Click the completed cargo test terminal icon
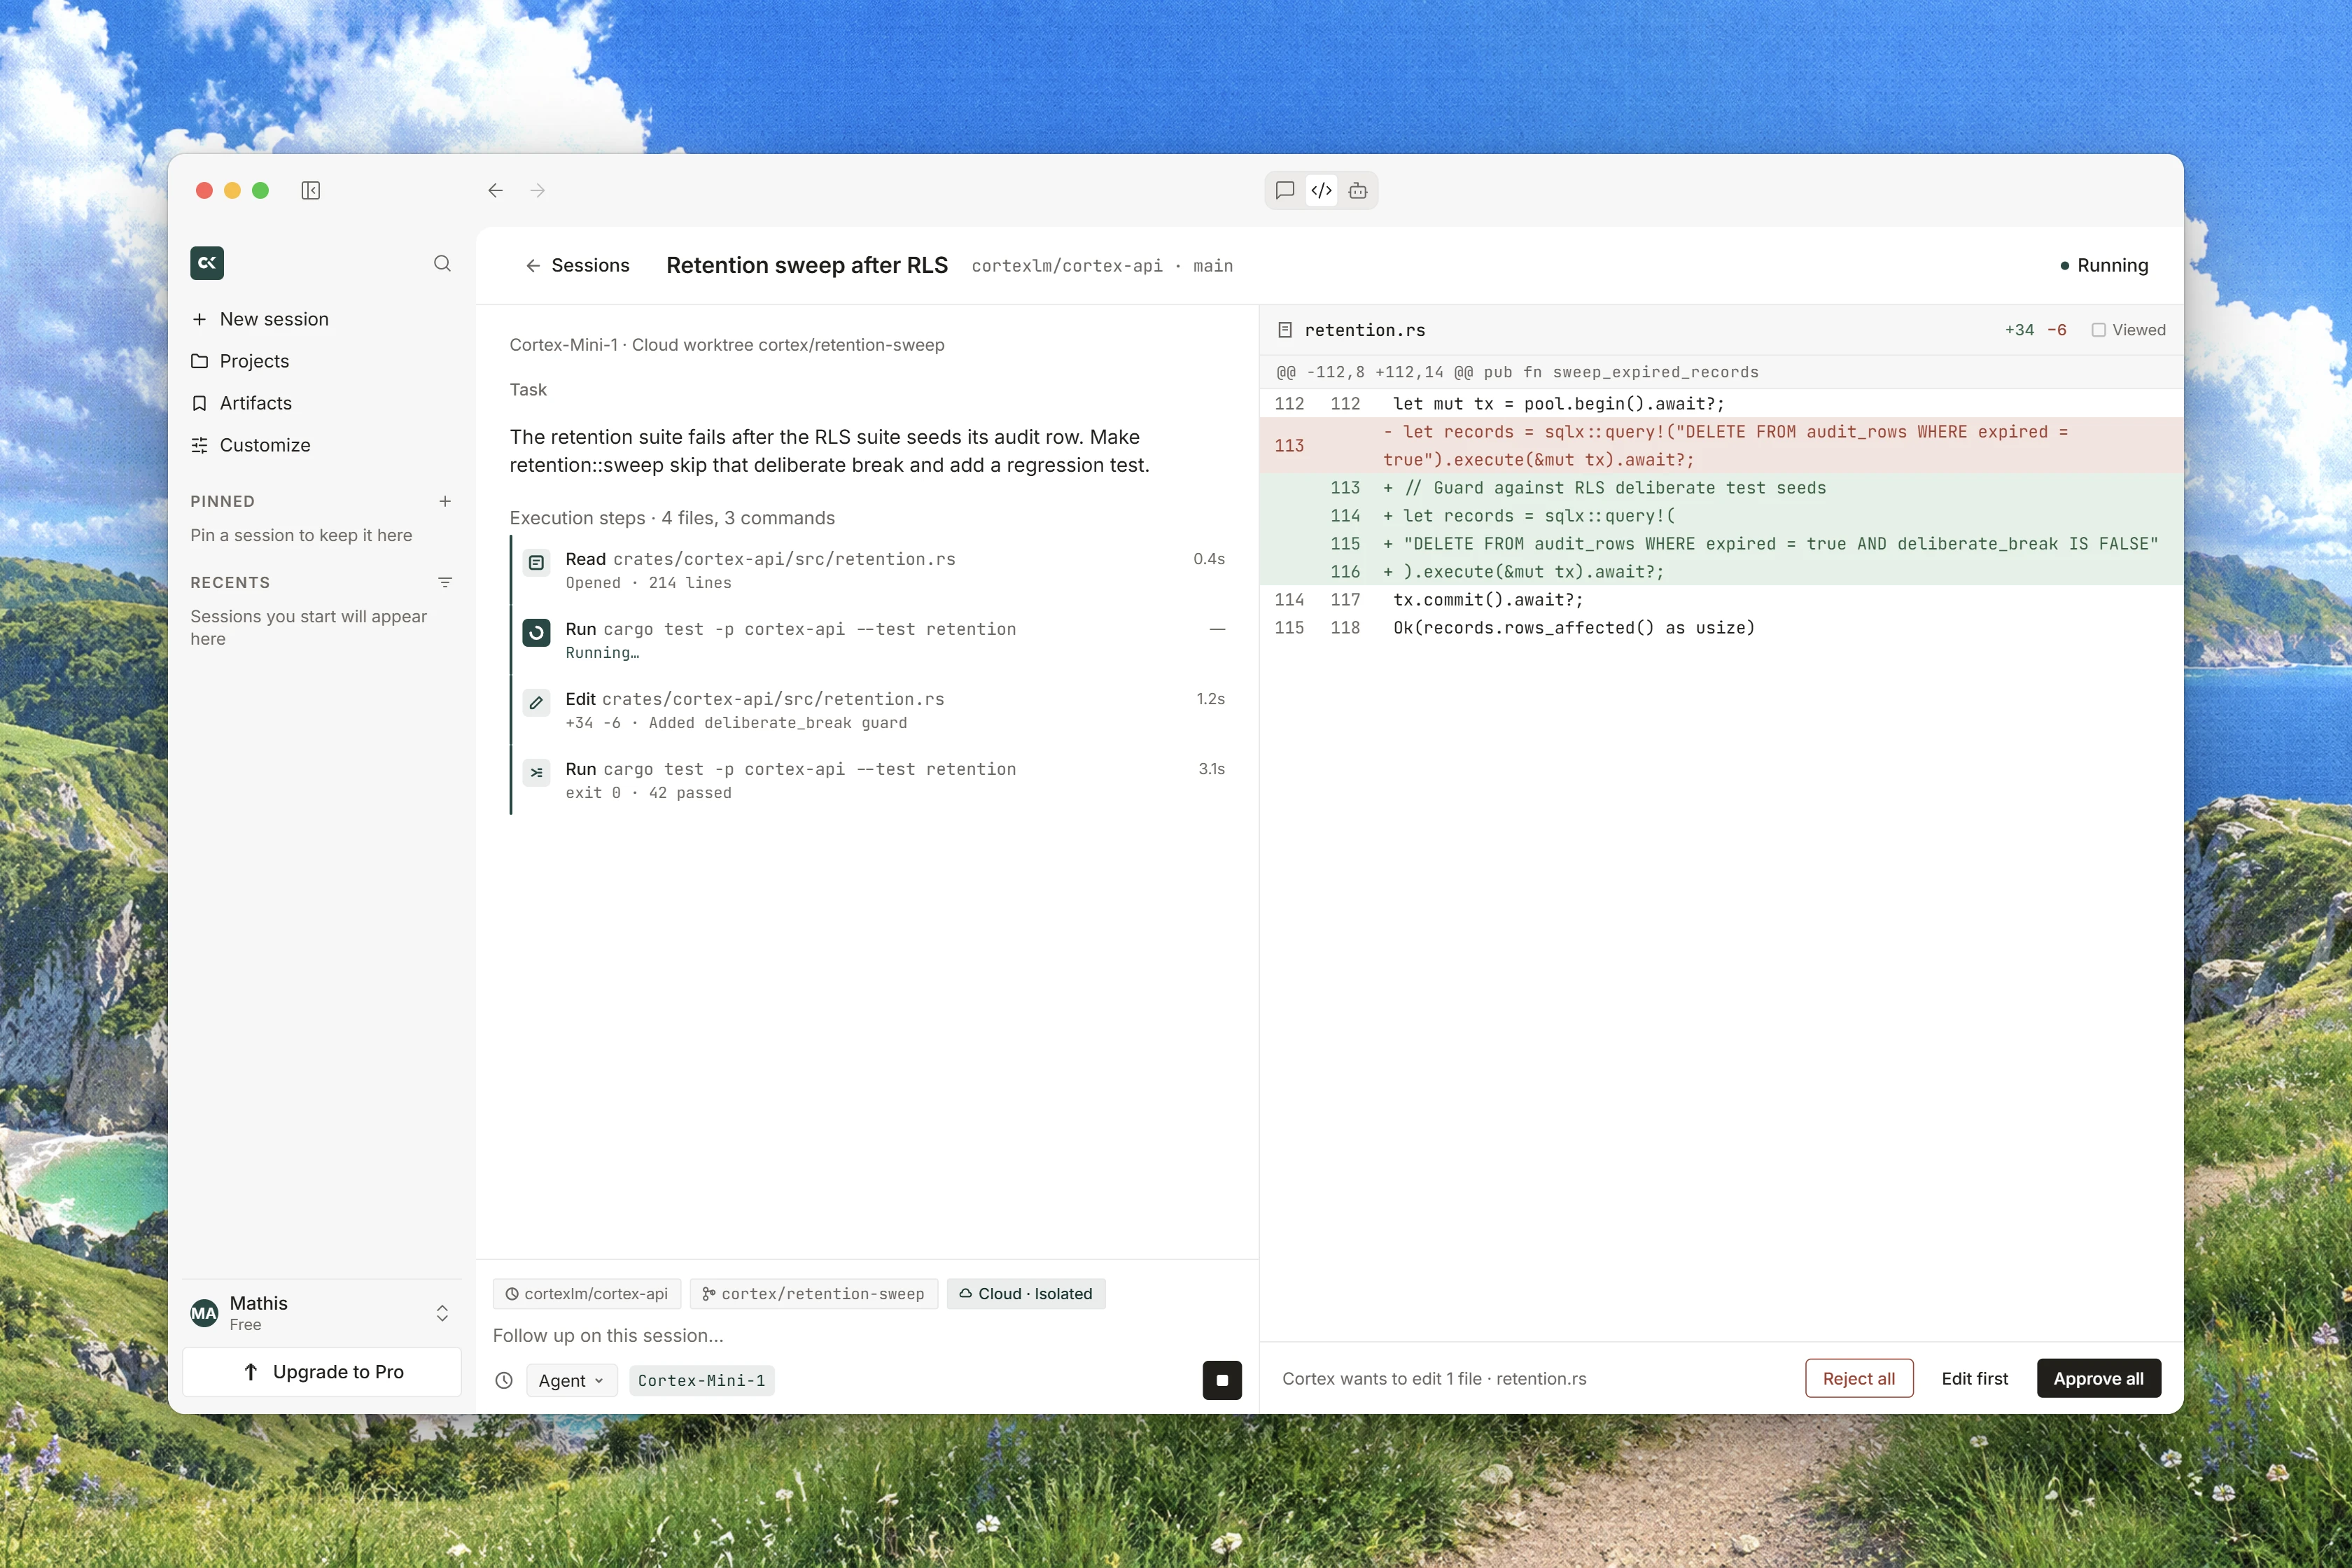Viewport: 2352px width, 1568px height. tap(536, 773)
